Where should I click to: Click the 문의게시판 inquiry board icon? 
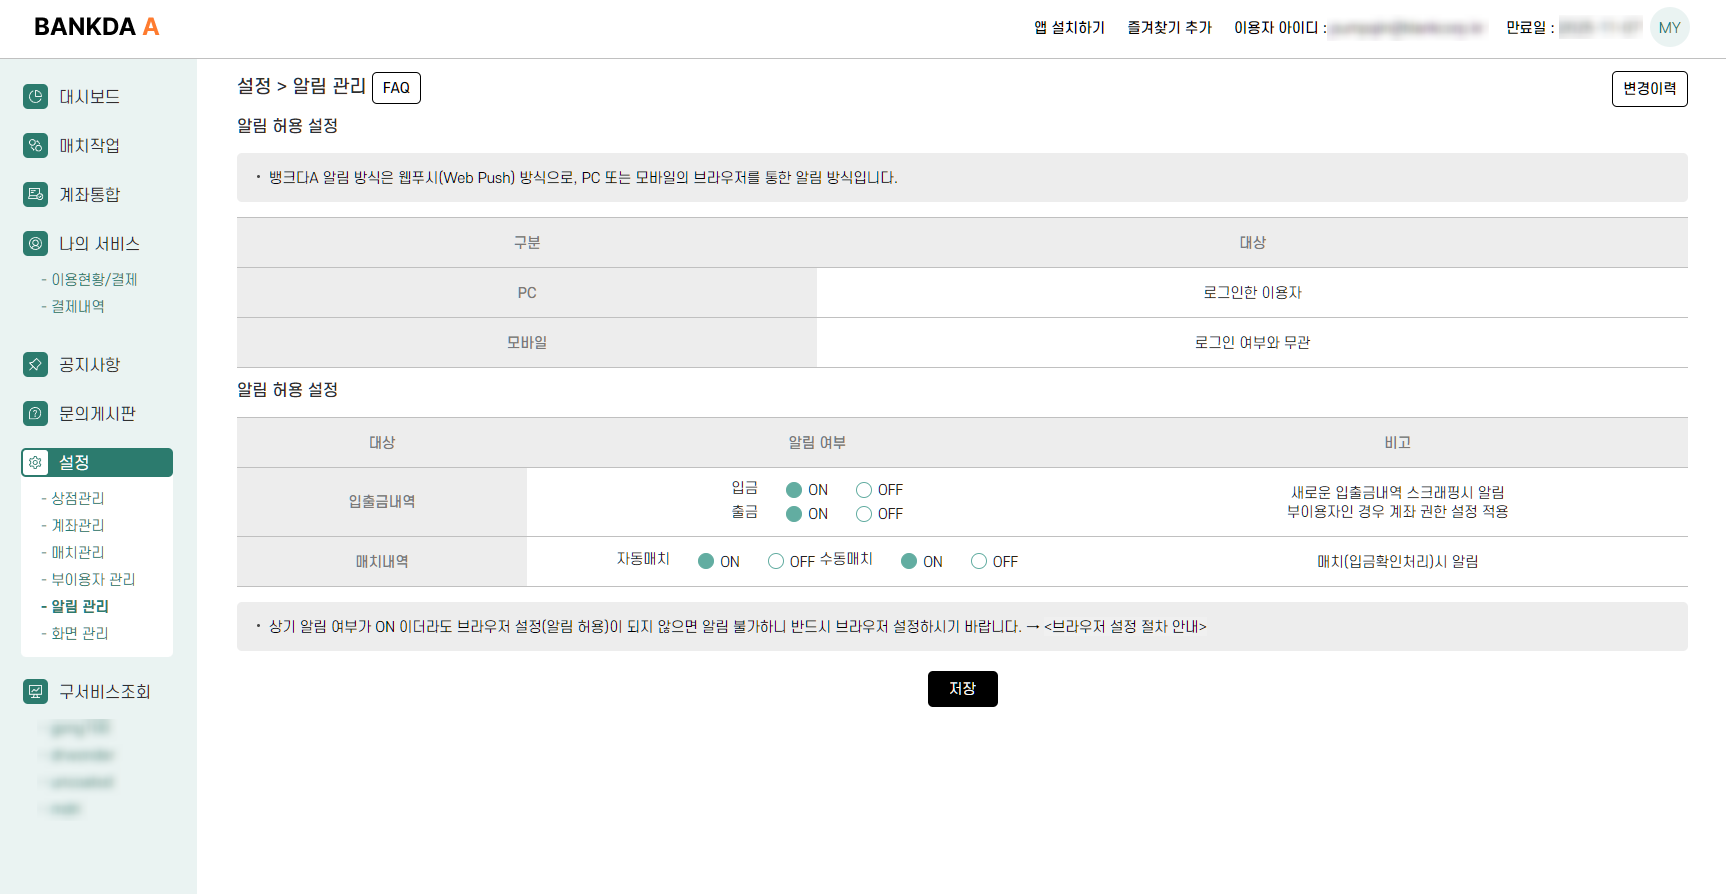pos(36,414)
